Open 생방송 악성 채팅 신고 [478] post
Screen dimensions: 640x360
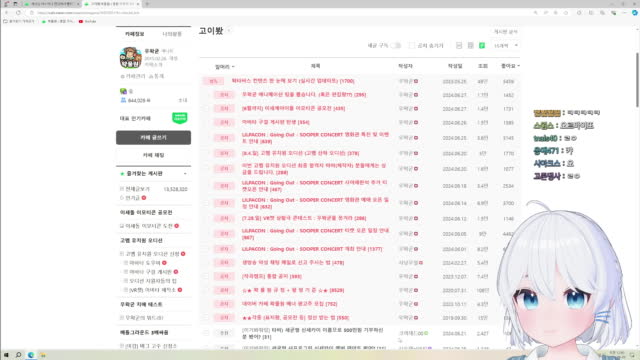[293, 262]
